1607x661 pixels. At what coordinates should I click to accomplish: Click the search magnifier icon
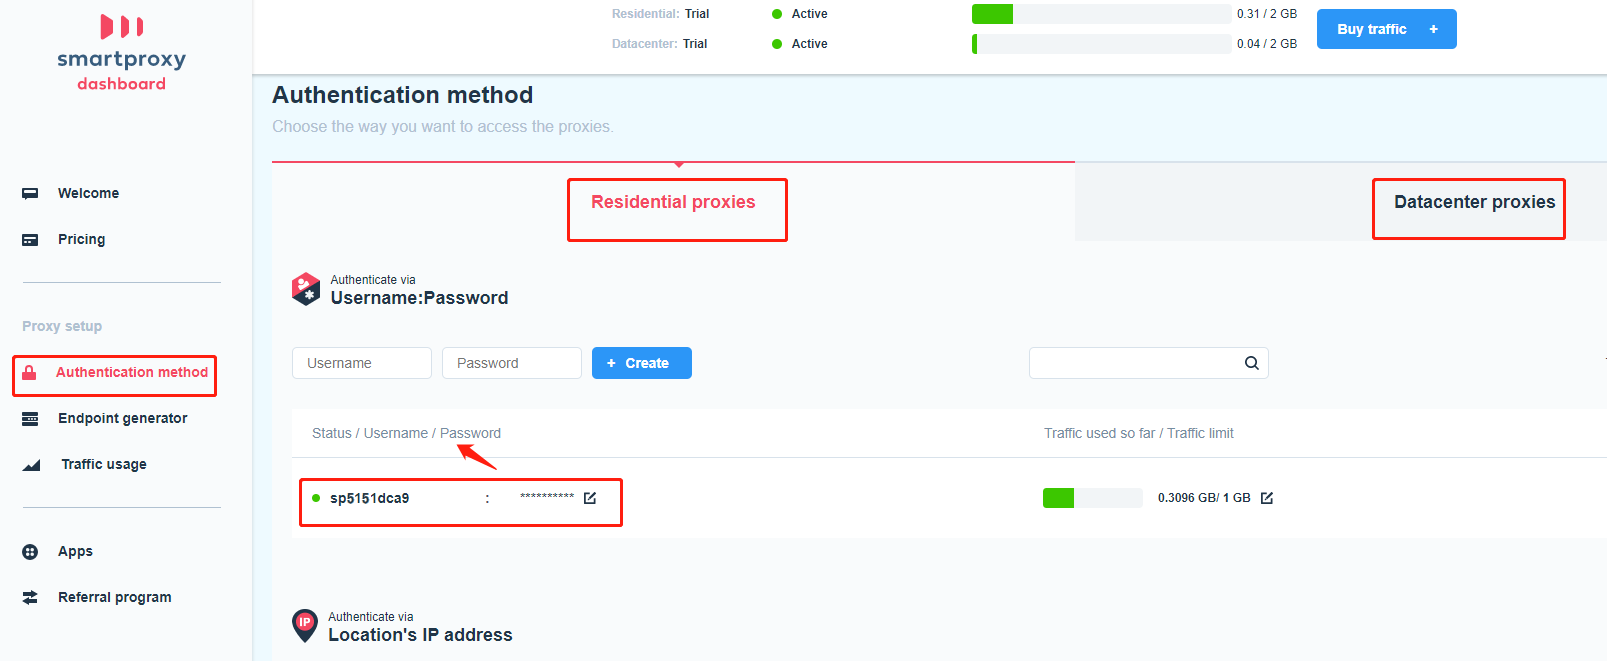(1251, 363)
